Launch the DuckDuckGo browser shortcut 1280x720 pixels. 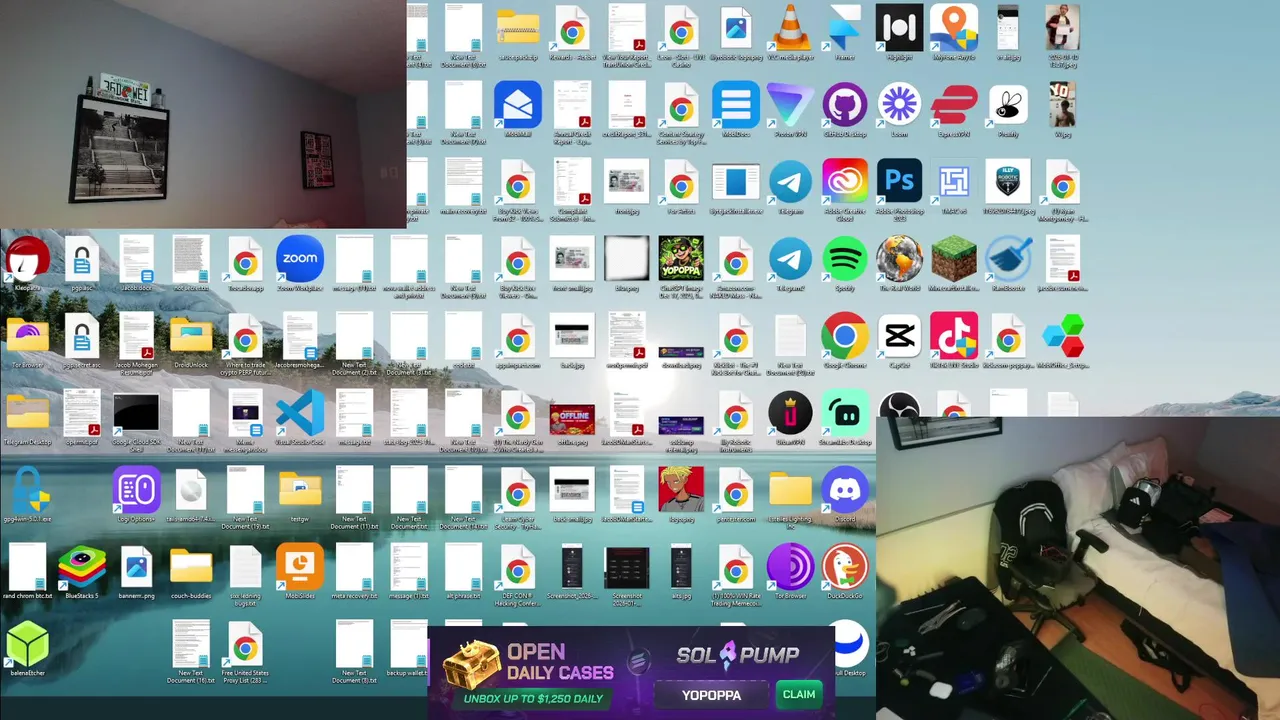pos(845,567)
